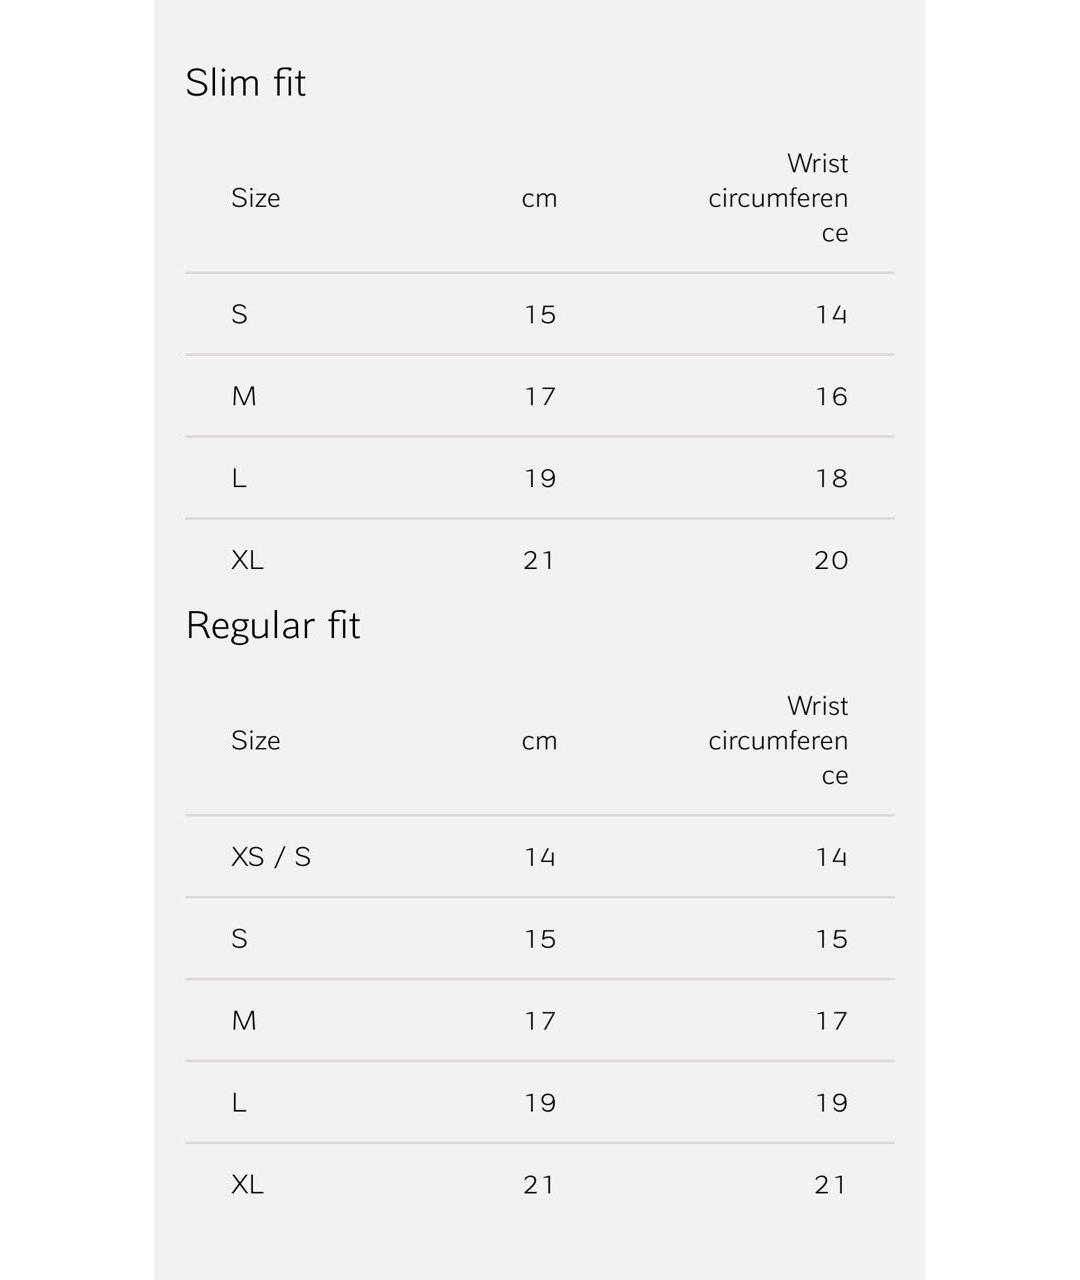Screen dimensions: 1080x1280
Task: Click wrist value 20 in Slim fit table
Action: tap(831, 560)
